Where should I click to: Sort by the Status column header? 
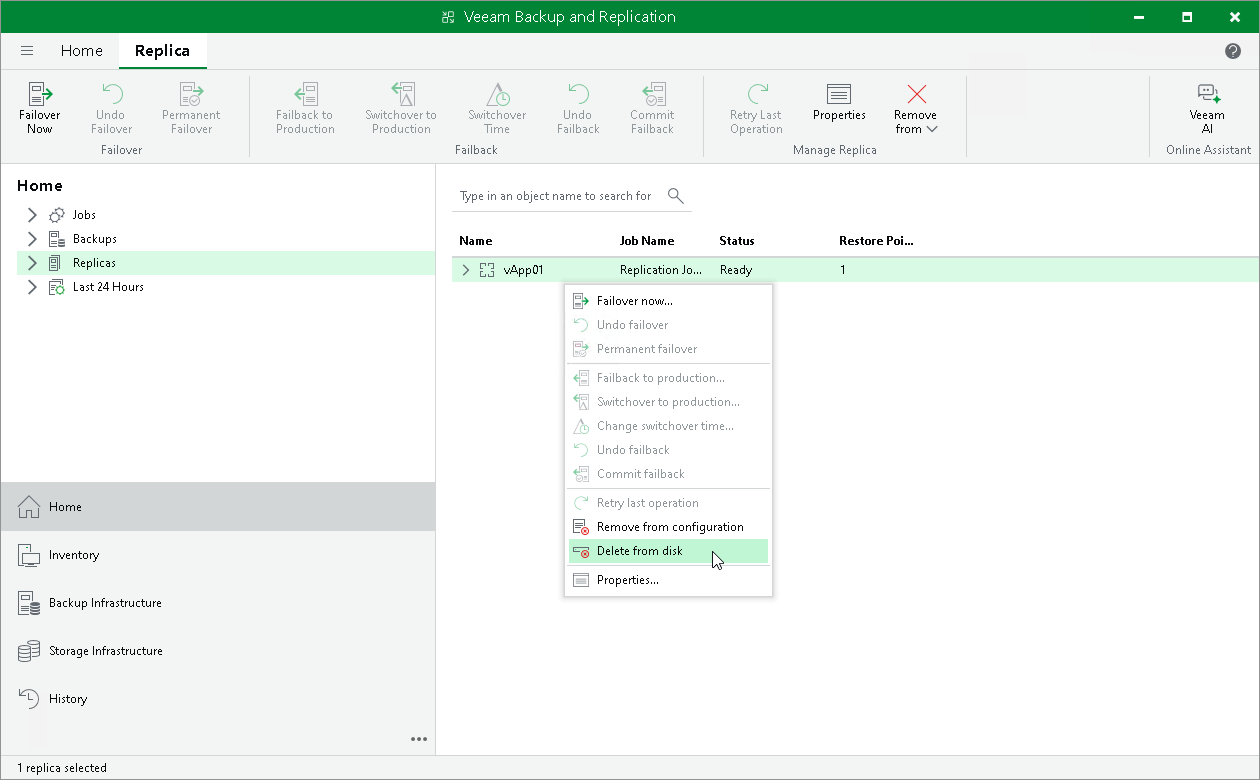point(737,241)
